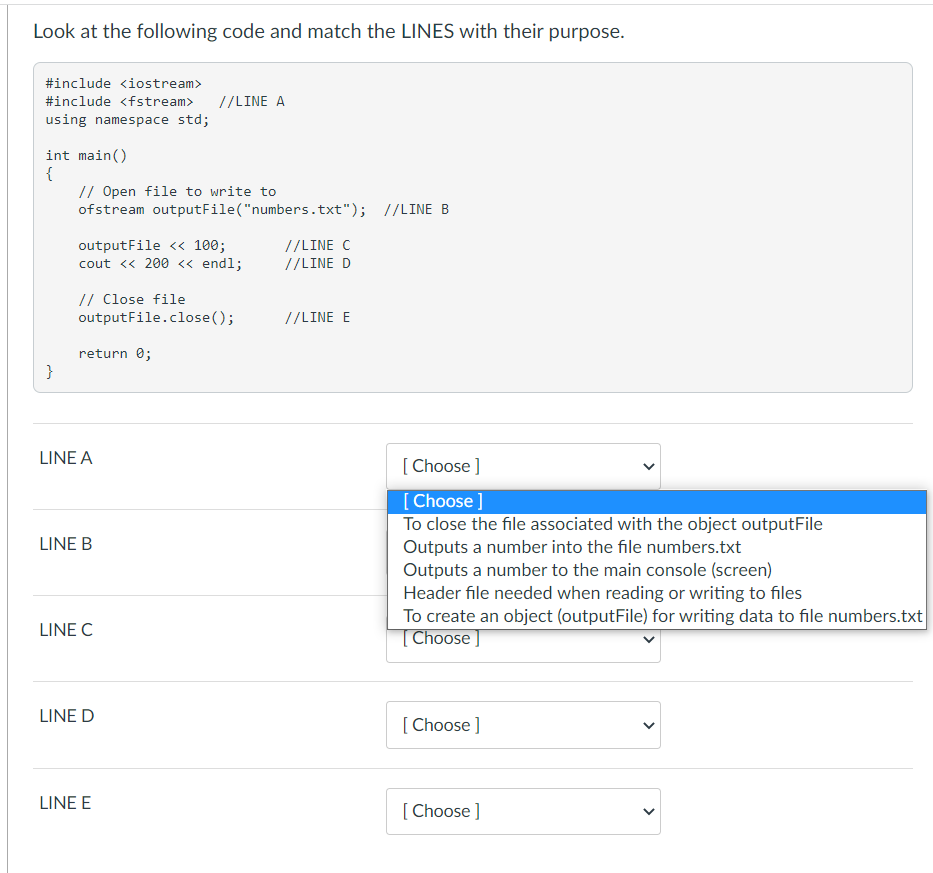The width and height of the screenshot is (933, 873).
Task: Click the LINE E row label
Action: coord(64,802)
